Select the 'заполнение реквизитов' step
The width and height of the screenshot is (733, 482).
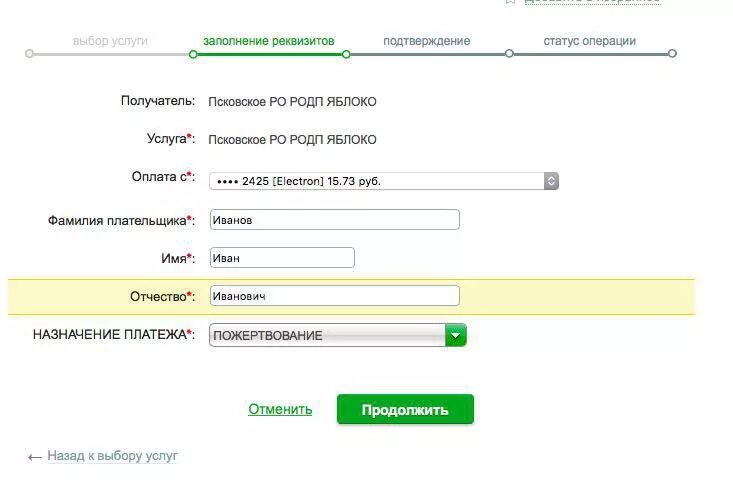269,41
